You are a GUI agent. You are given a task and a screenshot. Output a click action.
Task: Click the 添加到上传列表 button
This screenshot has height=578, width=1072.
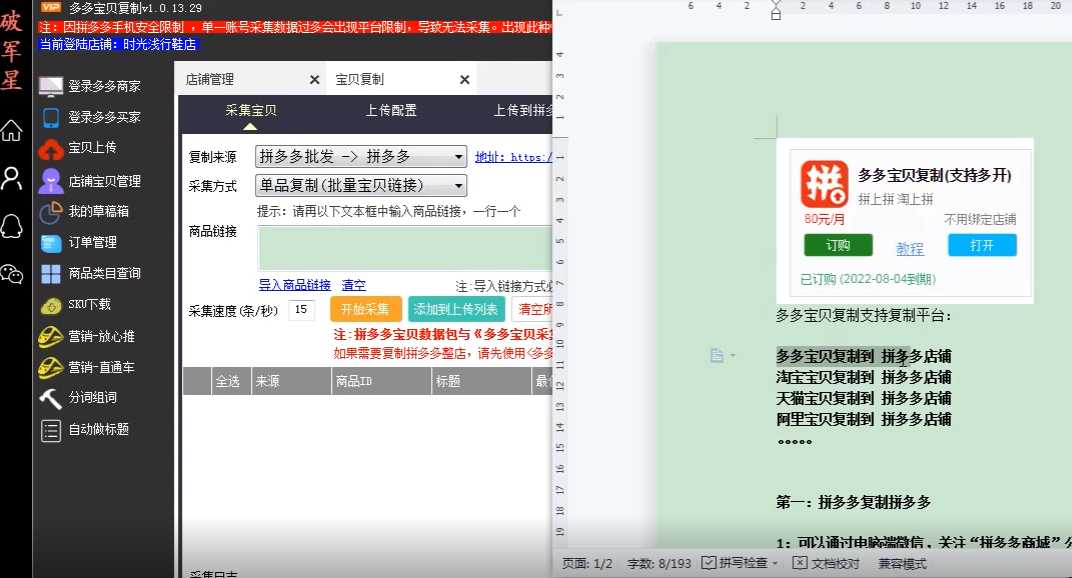click(x=456, y=309)
